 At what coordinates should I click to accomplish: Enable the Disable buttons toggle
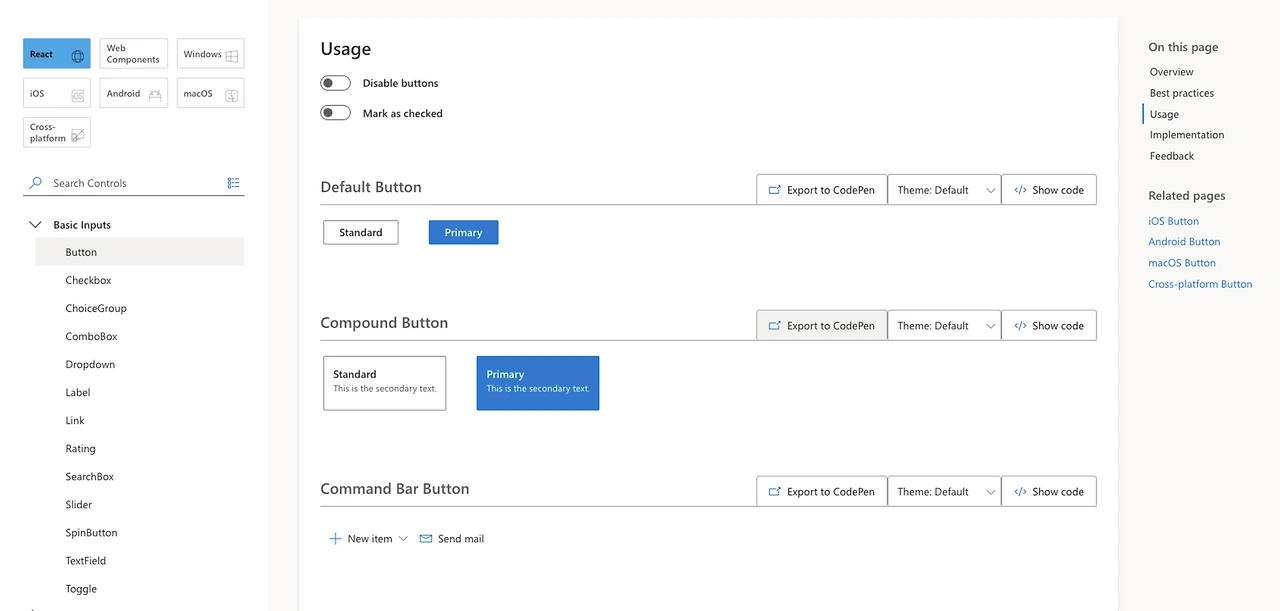[335, 83]
